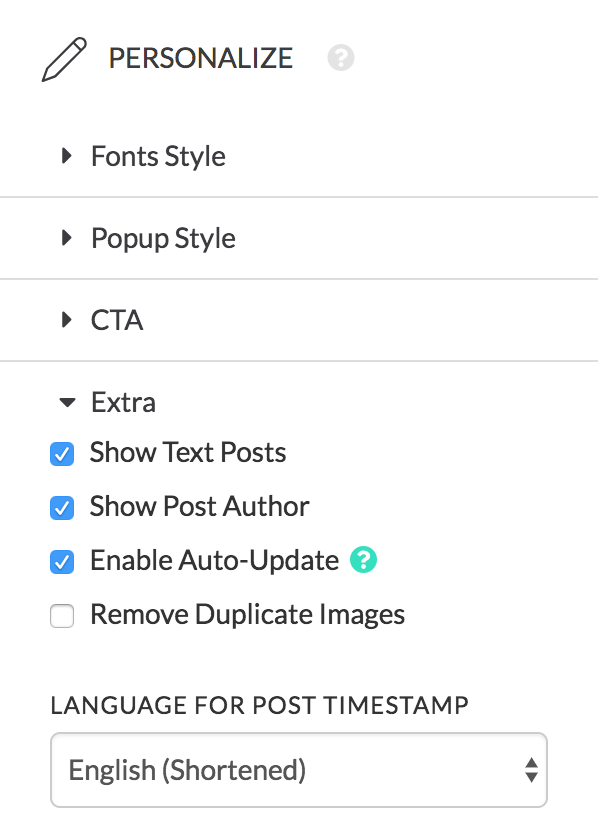Click the Remove Duplicate Images label text
Screen dimensions: 598x814
tap(248, 615)
